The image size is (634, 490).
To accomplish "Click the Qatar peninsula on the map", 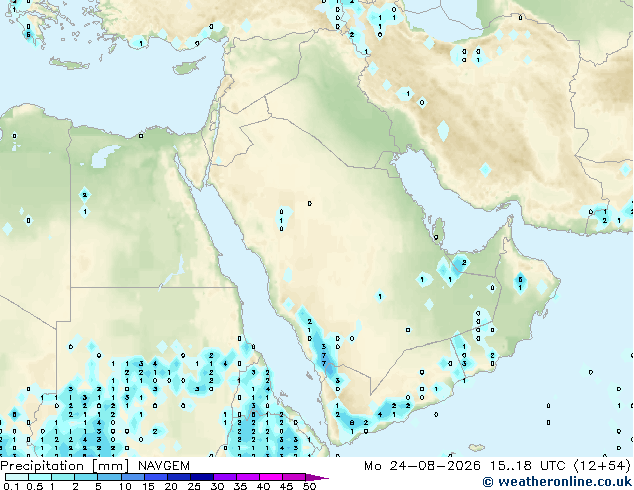I will (x=439, y=230).
